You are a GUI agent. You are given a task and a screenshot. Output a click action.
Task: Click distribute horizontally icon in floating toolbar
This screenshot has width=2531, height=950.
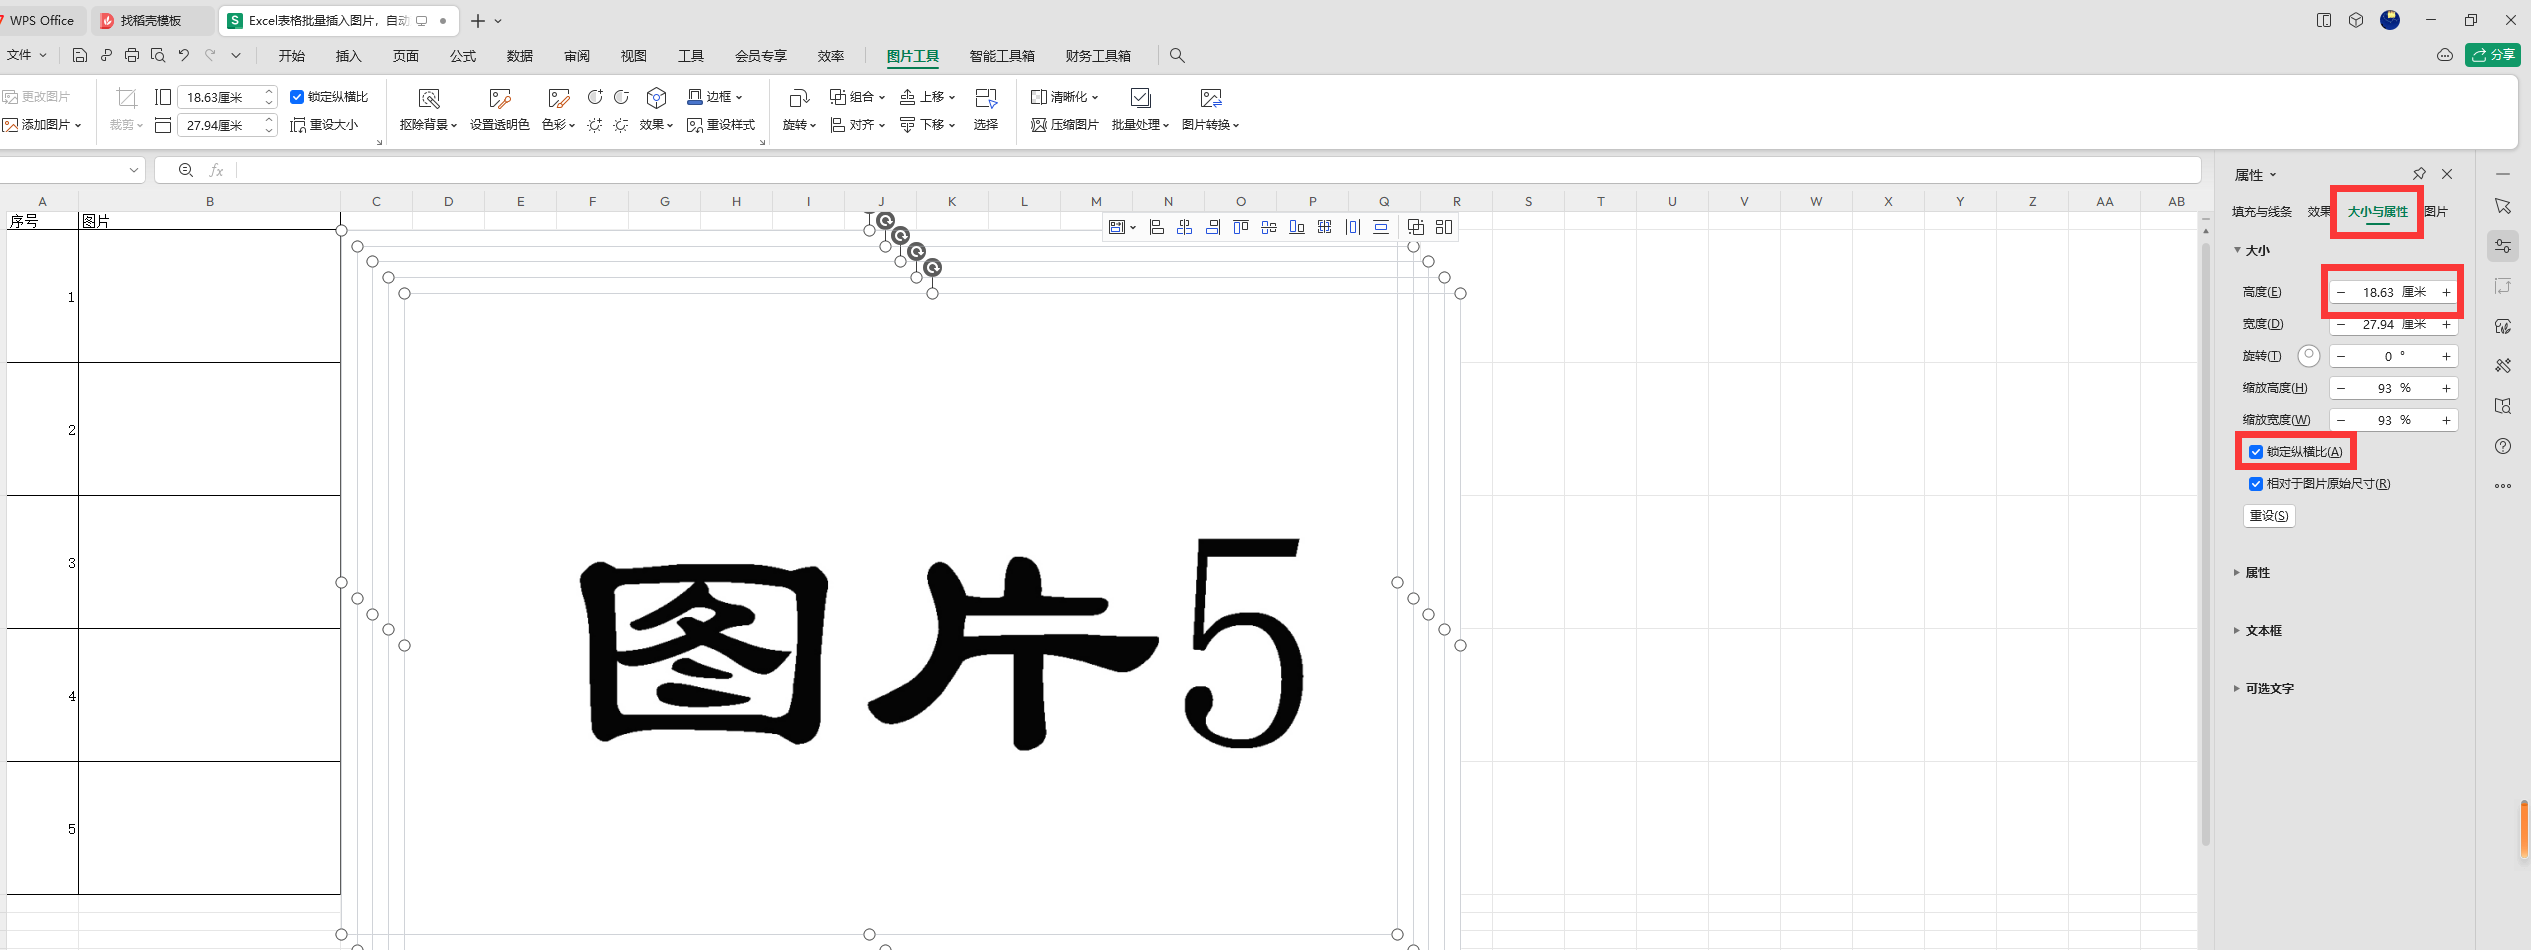[1353, 227]
